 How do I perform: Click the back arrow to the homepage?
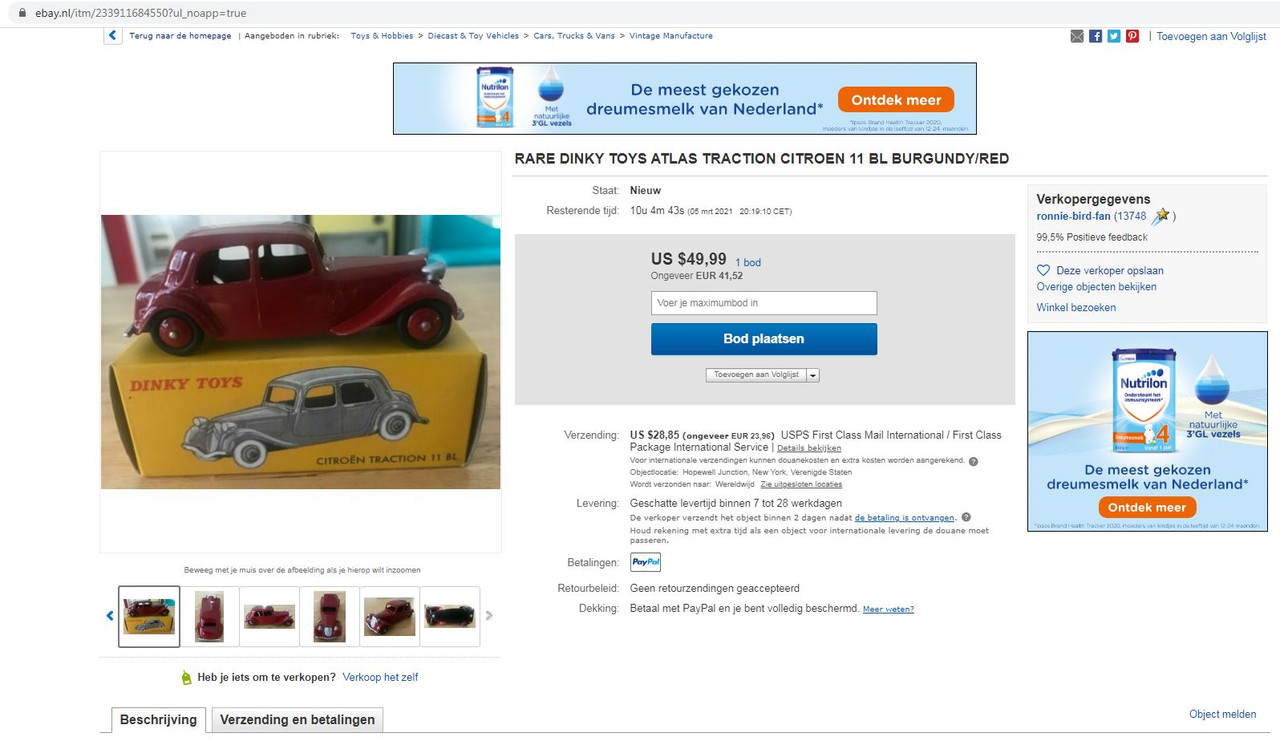[112, 36]
